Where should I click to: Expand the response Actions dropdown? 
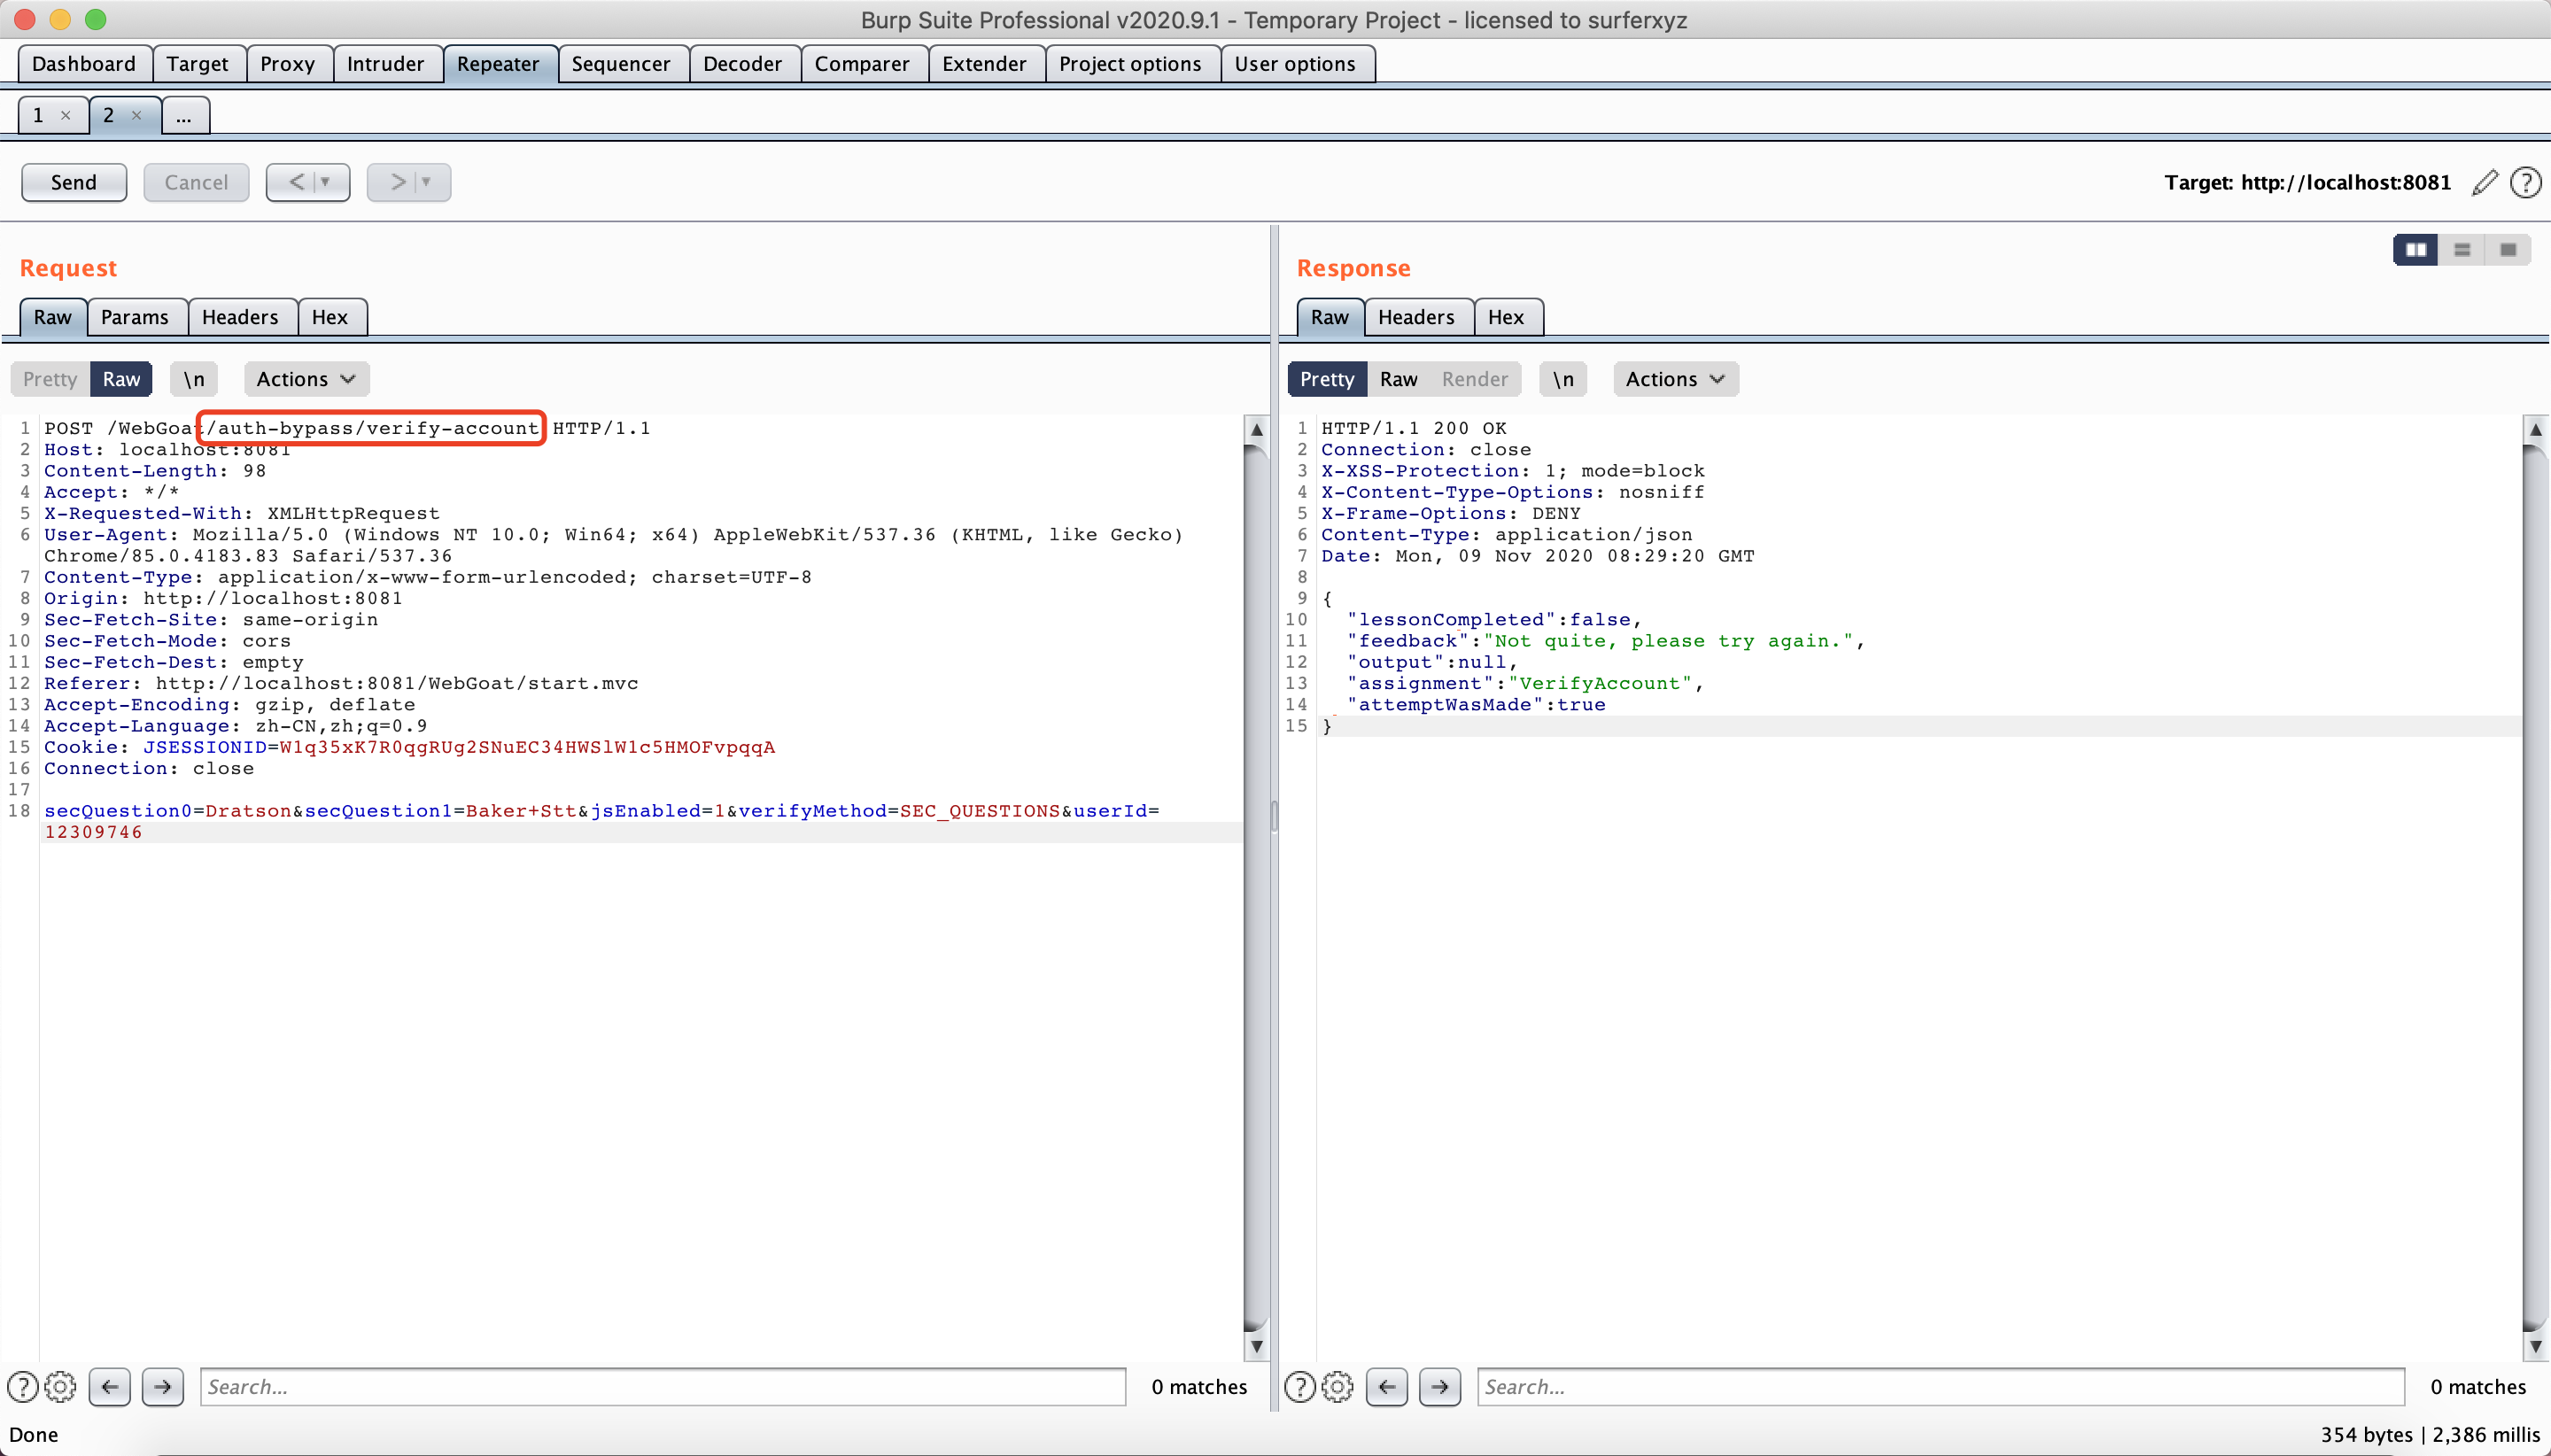1675,379
